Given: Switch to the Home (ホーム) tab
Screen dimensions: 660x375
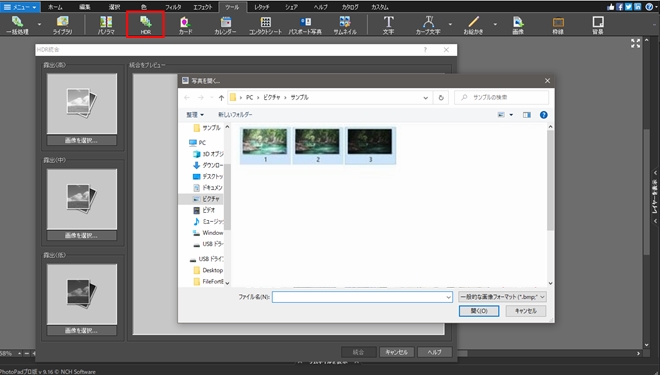Looking at the screenshot, I should [x=55, y=7].
